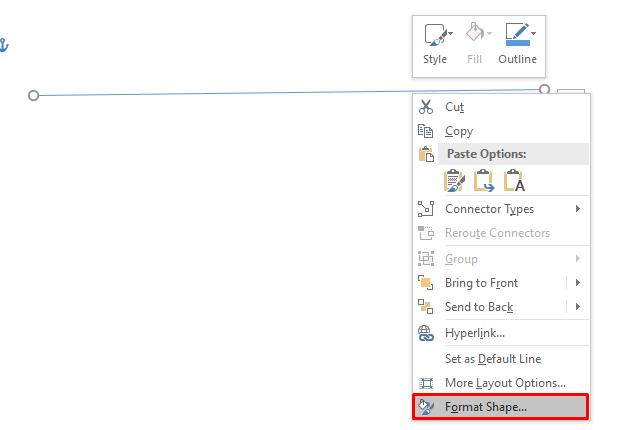Choose Set as Default Line
The height and width of the screenshot is (430, 638).
tap(501, 359)
